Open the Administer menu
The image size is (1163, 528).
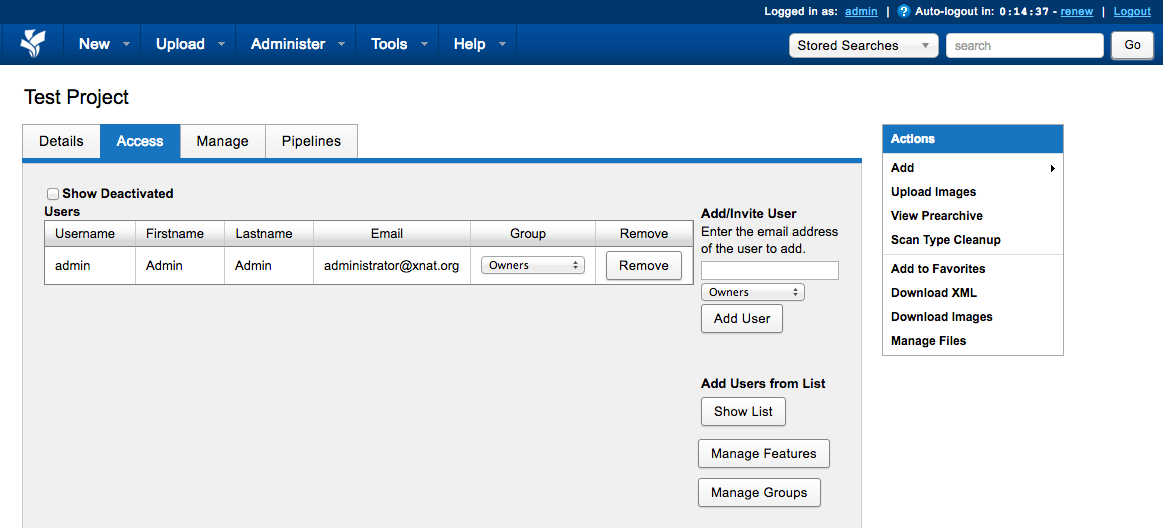pos(288,44)
